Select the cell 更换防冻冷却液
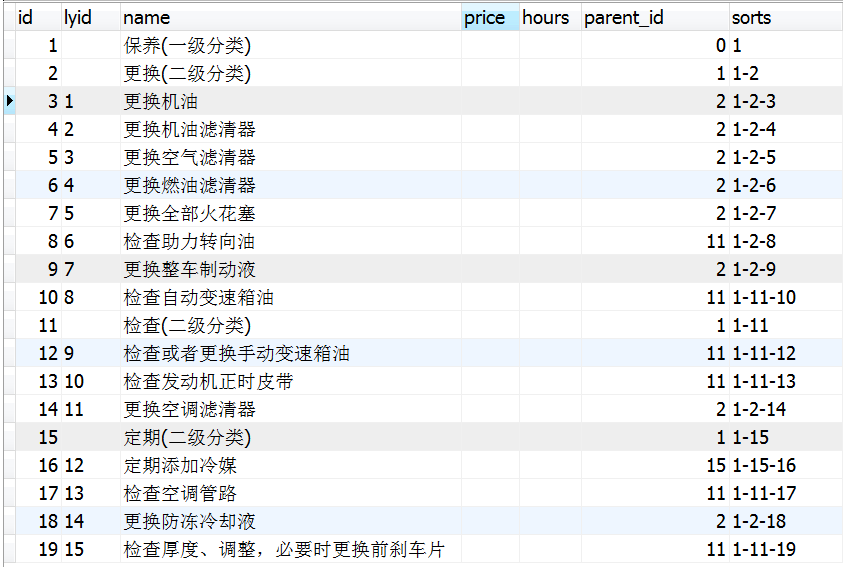843x567 pixels. point(290,521)
